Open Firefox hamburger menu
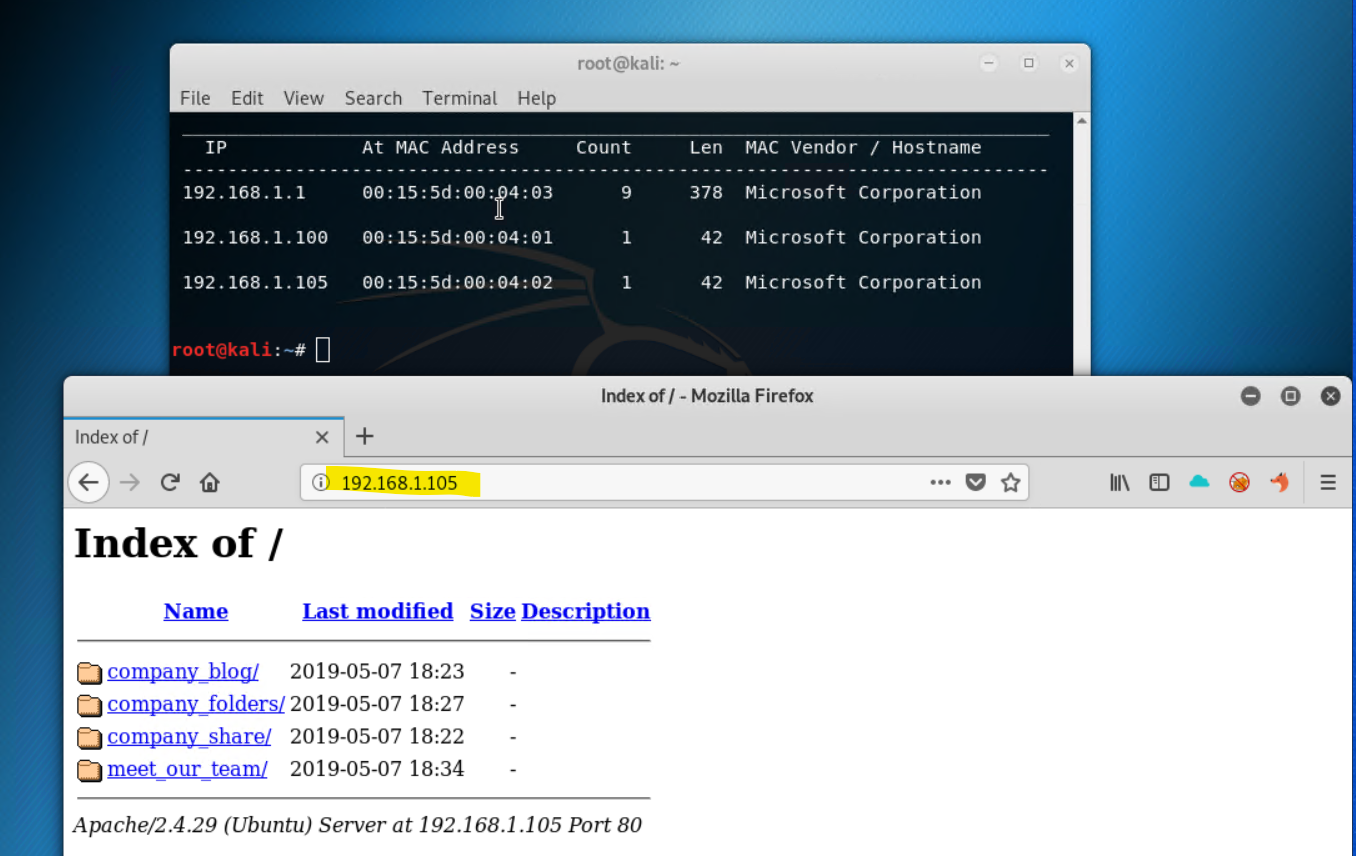Viewport: 1356px width, 856px height. pyautogui.click(x=1328, y=483)
